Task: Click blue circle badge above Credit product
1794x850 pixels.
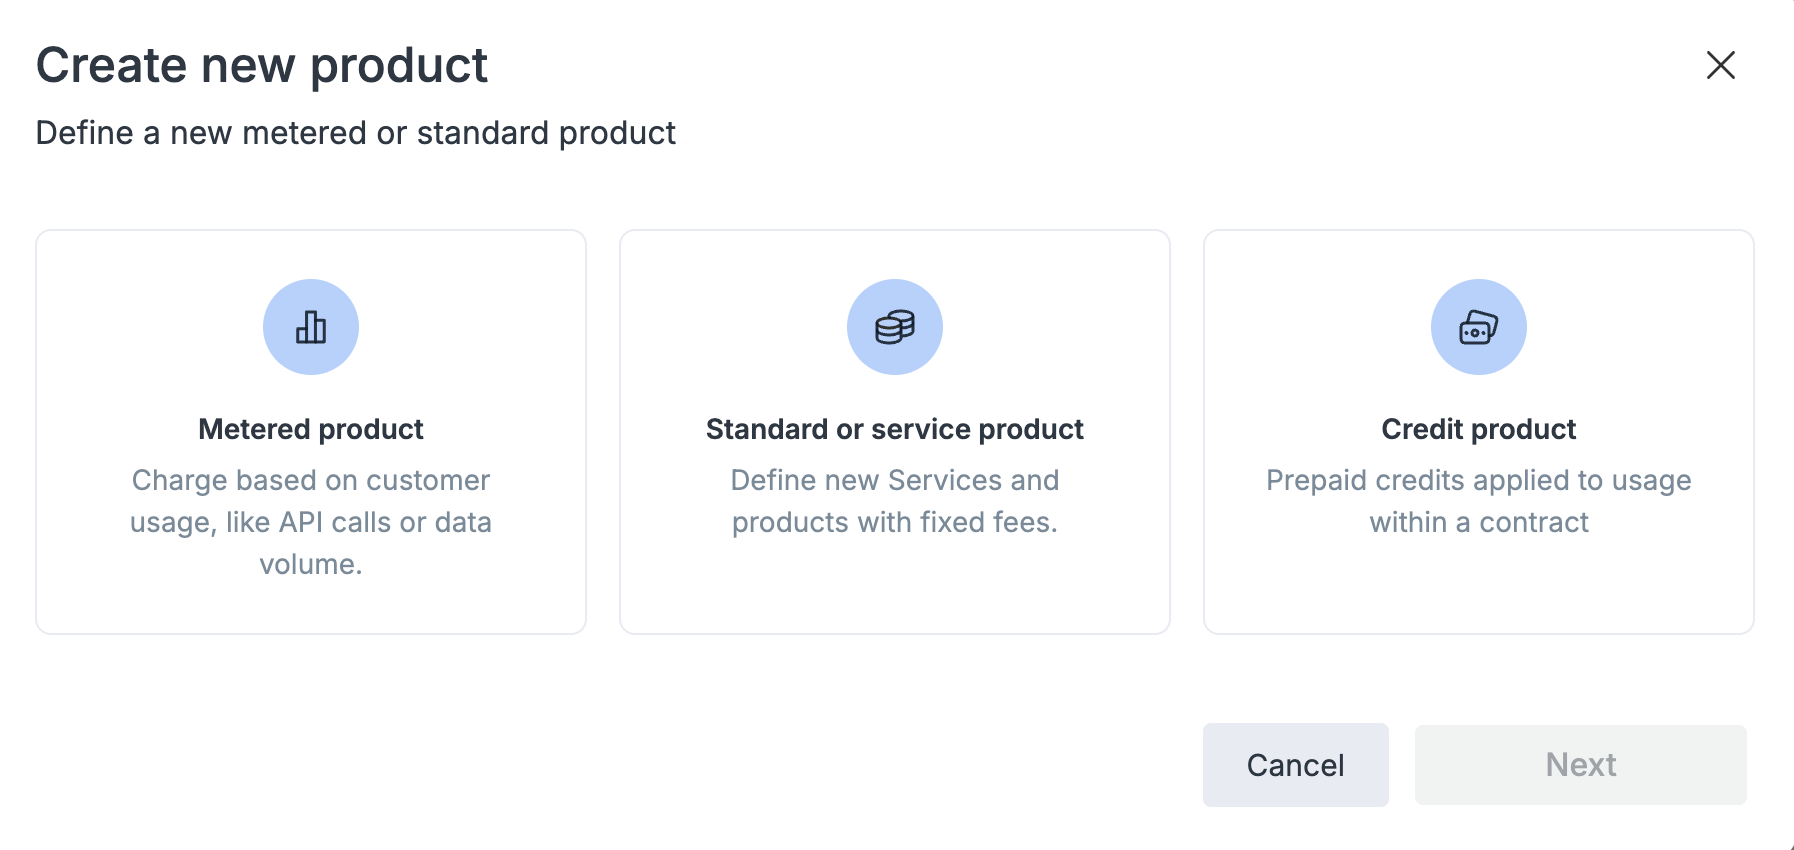Action: pyautogui.click(x=1479, y=327)
